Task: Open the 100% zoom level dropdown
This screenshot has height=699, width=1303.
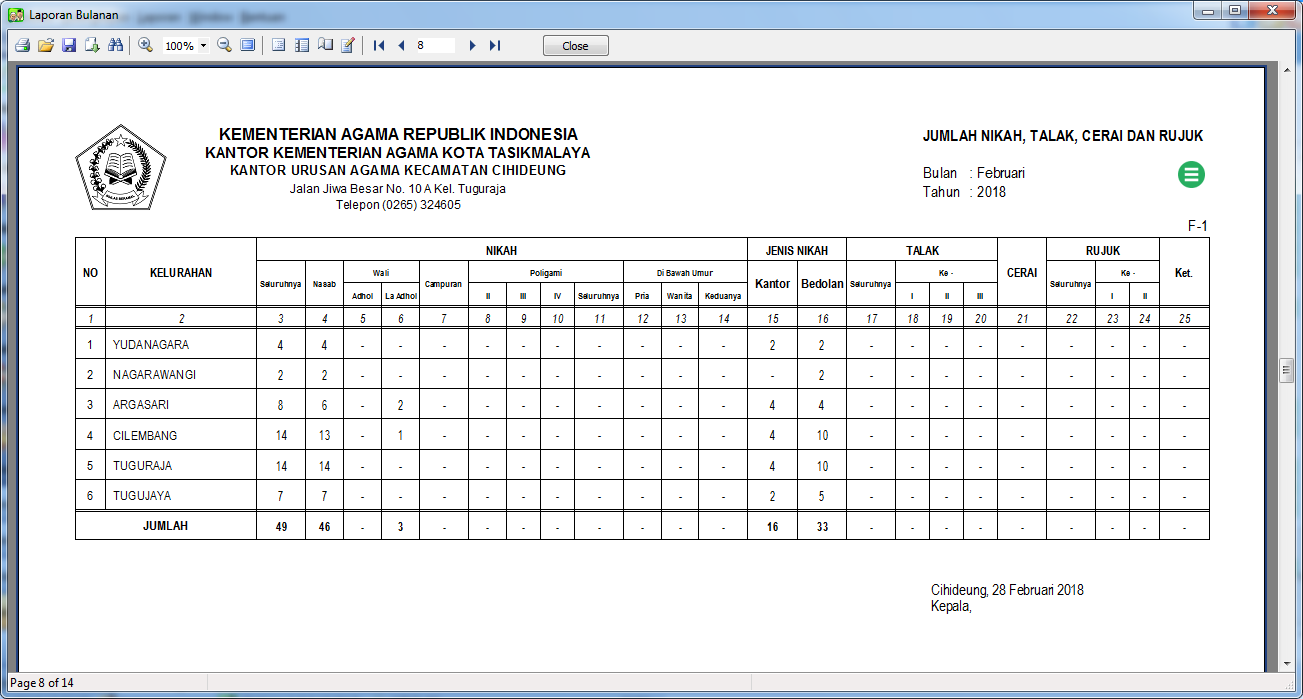Action: [x=204, y=44]
